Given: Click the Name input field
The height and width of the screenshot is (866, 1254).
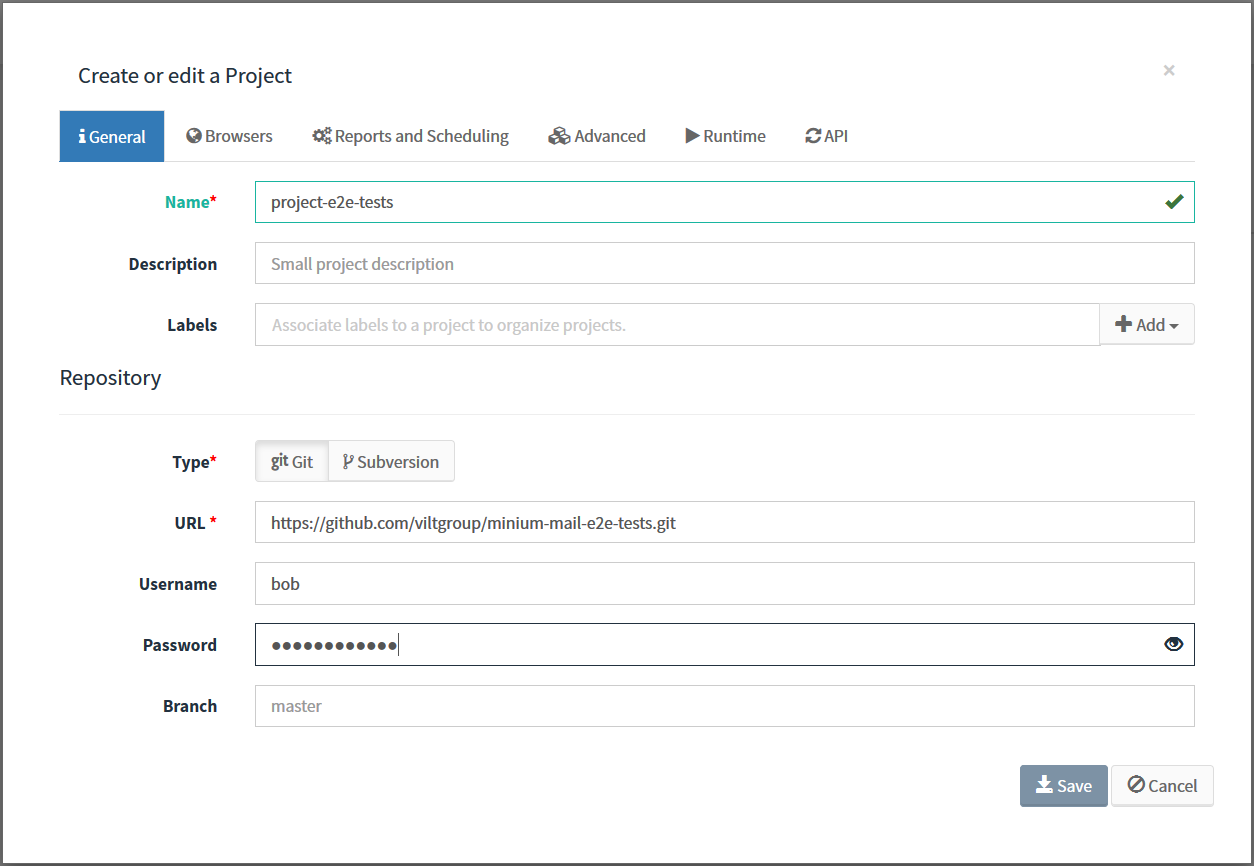Looking at the screenshot, I should (724, 202).
